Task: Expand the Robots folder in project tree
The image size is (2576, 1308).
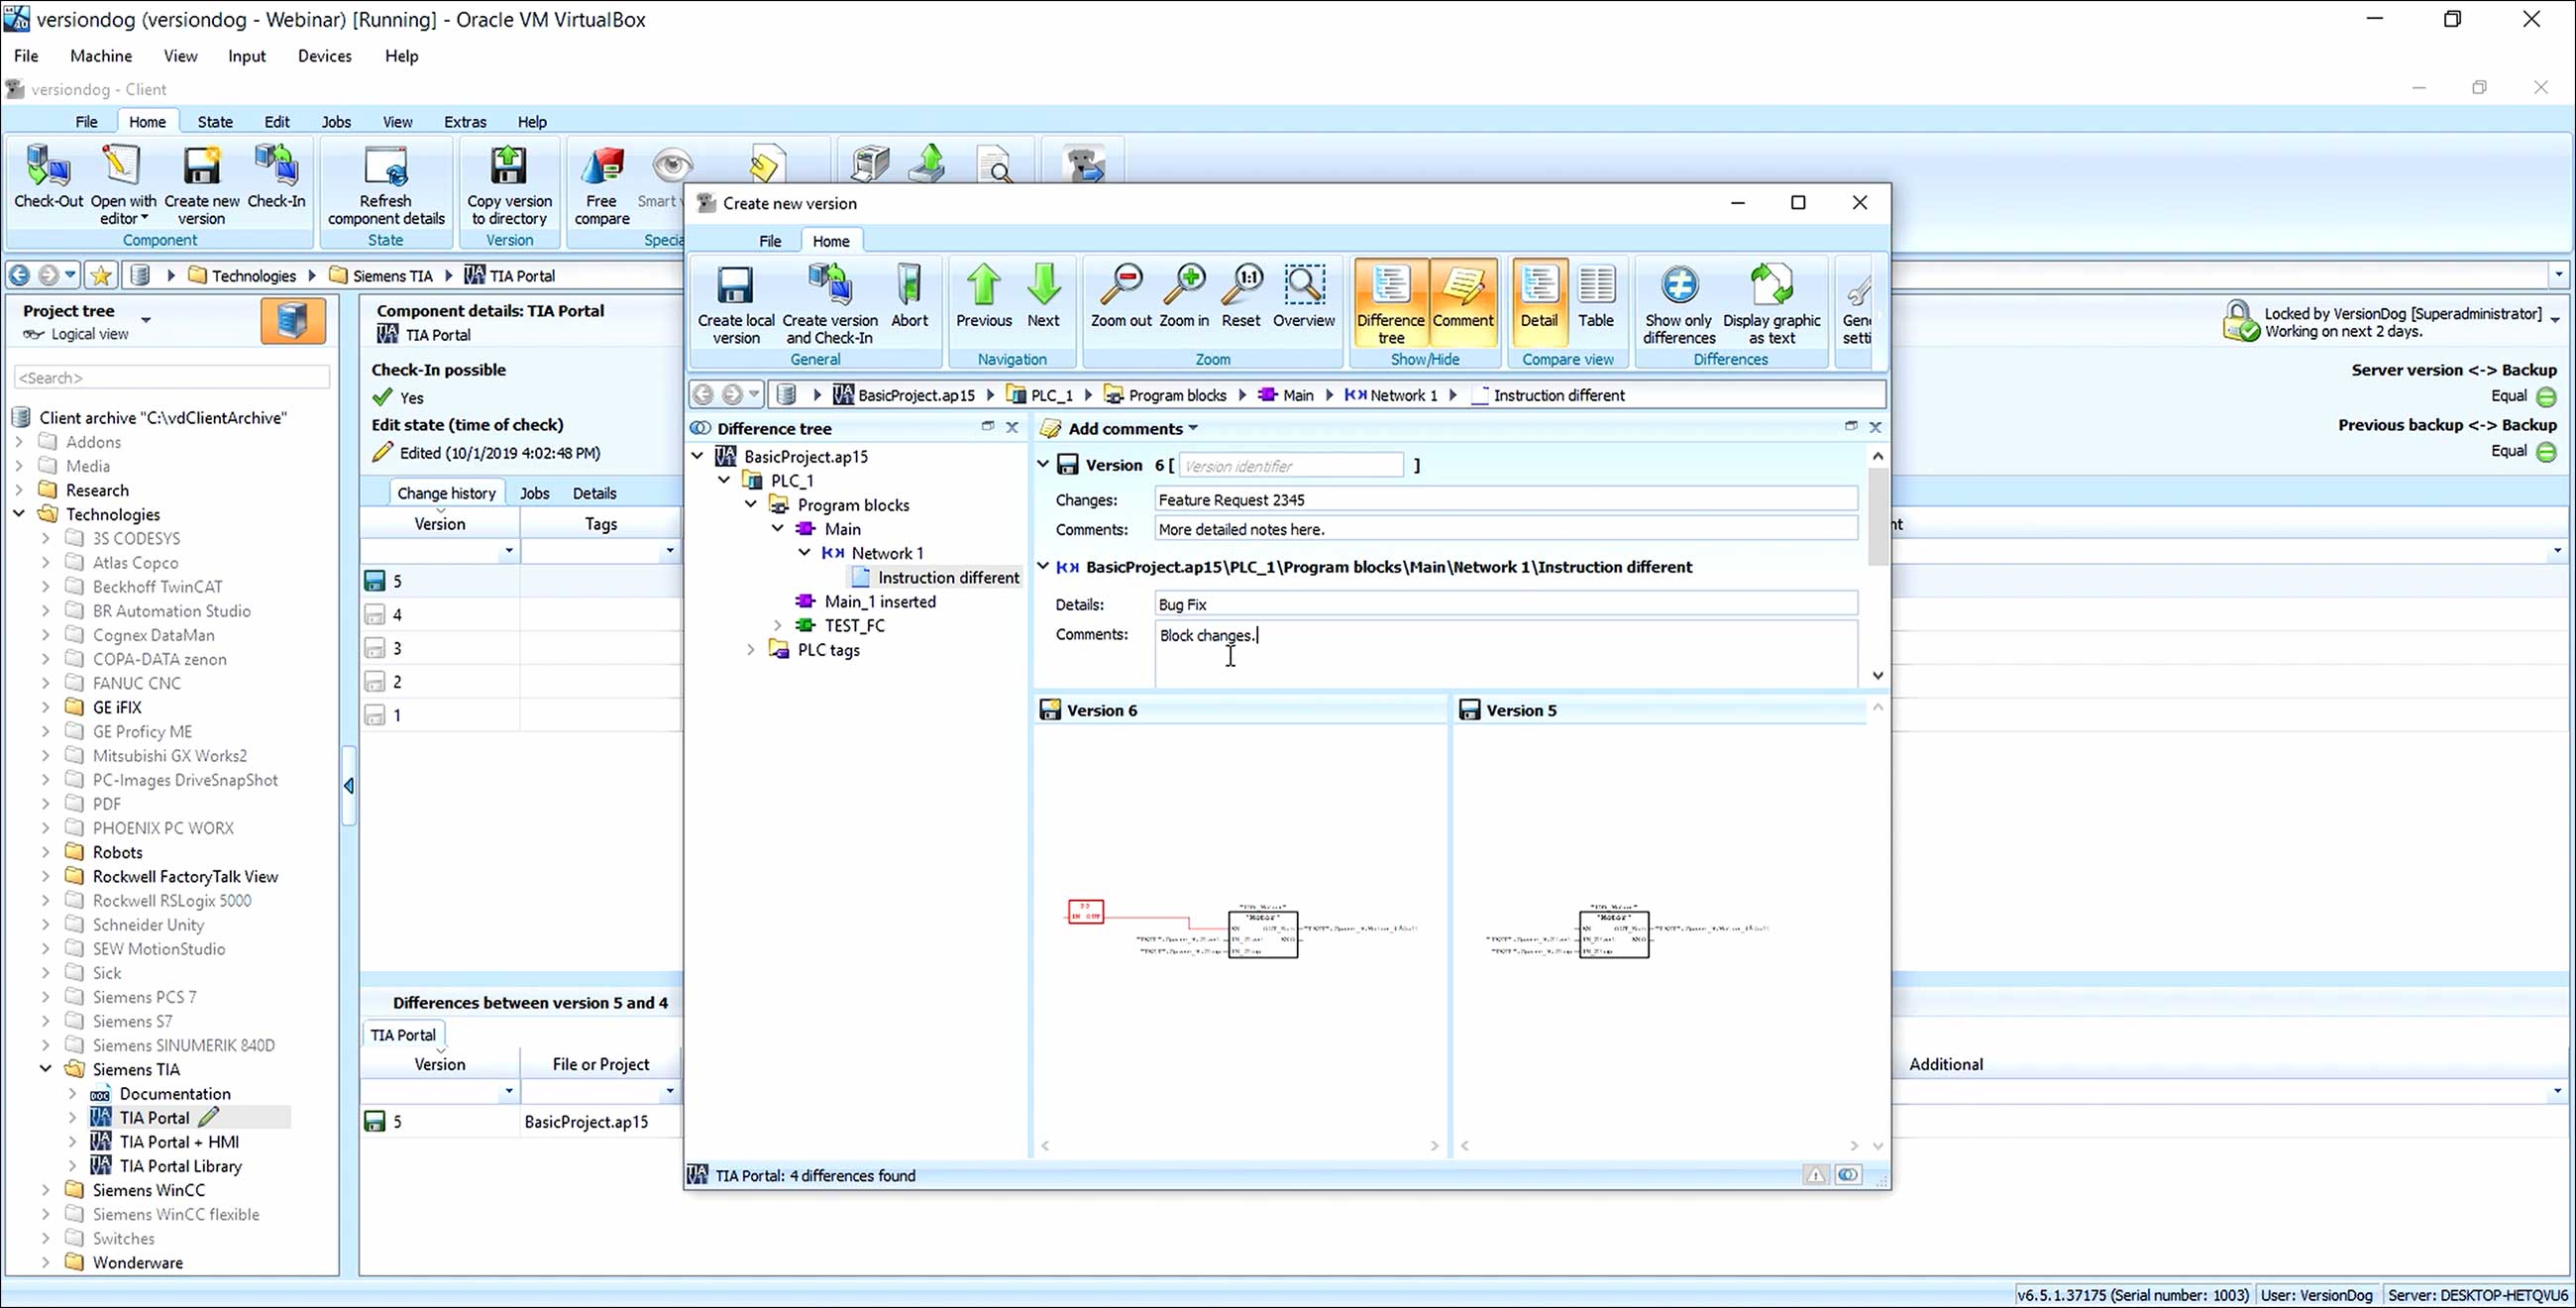Action: tap(46, 852)
